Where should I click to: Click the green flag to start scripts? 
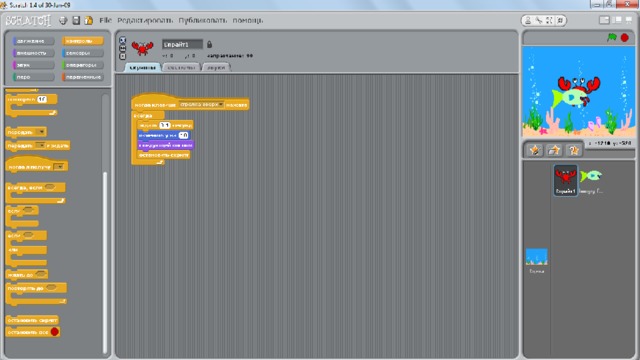point(611,38)
